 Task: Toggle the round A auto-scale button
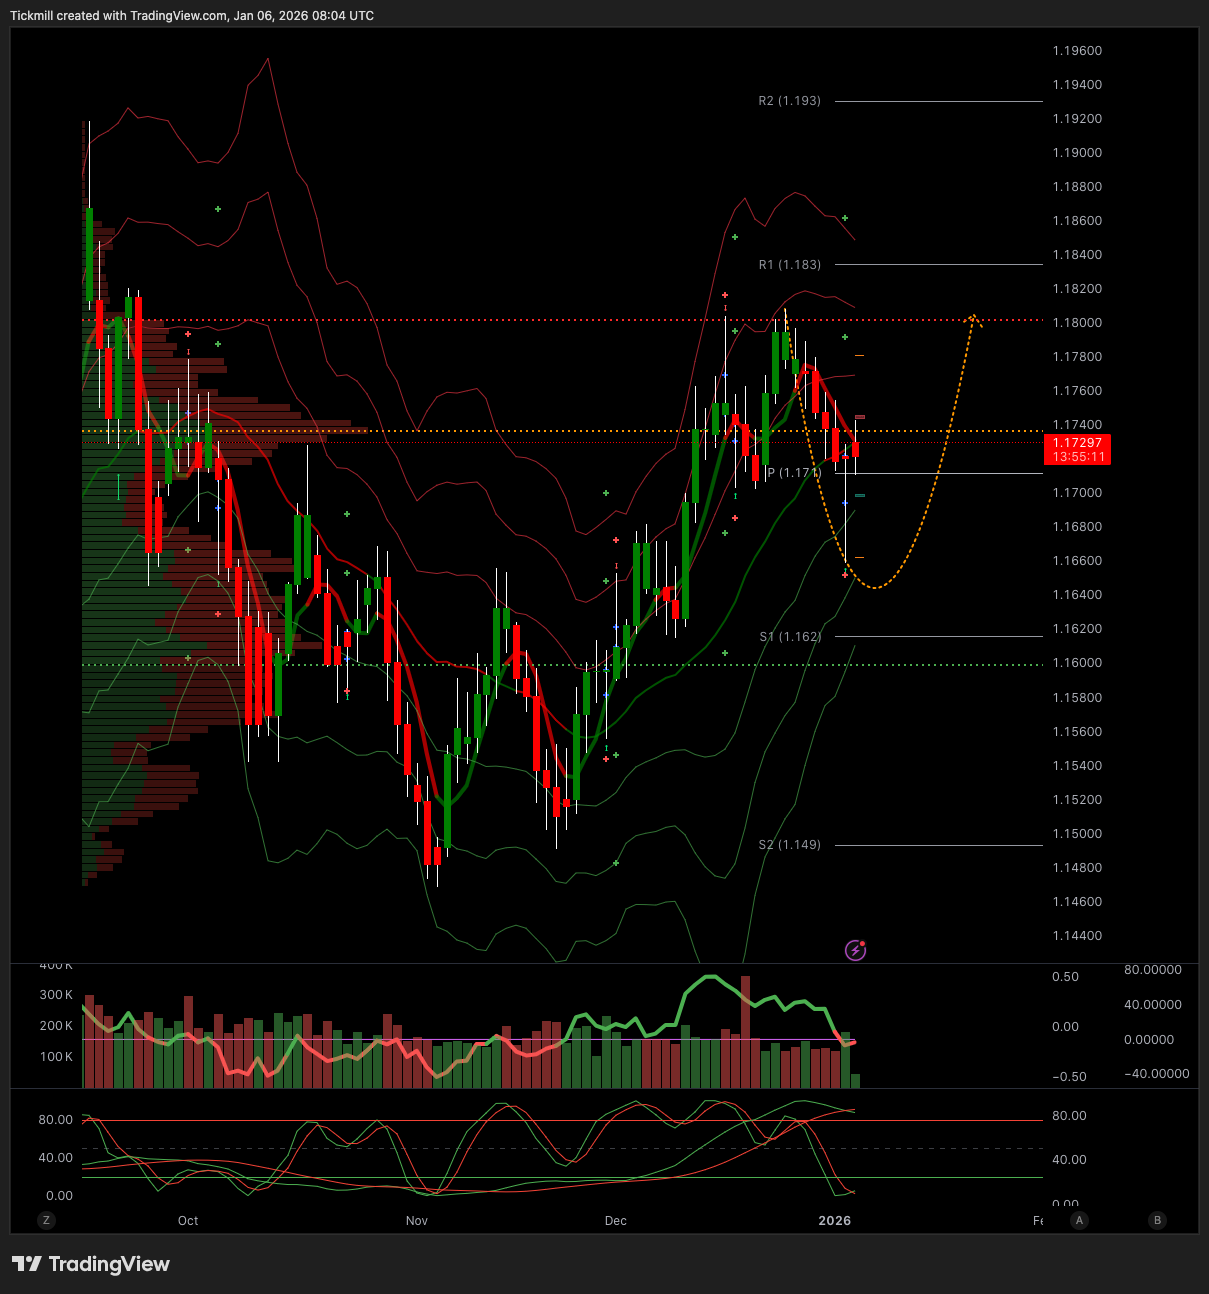pos(1079,1220)
